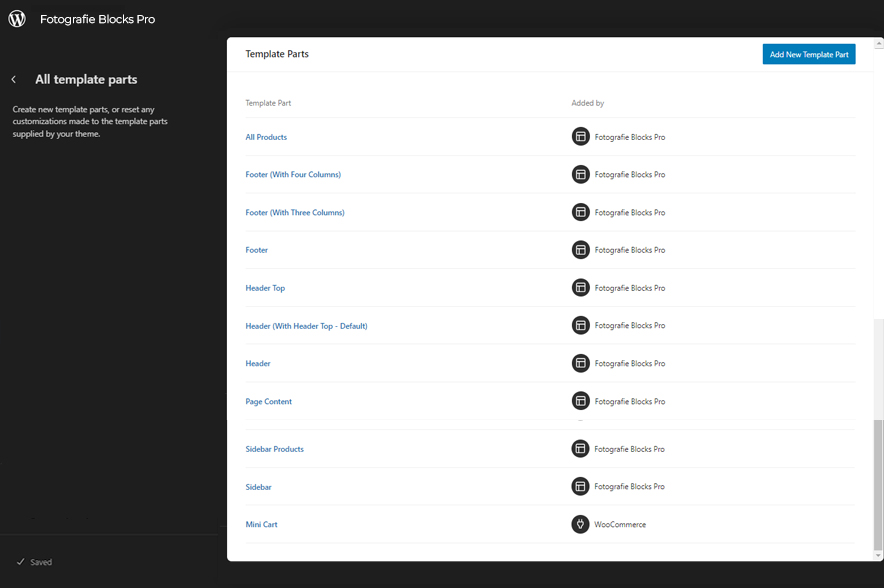
Task: Click the WooCommerce plugin icon beside Mini Cart
Action: [580, 524]
